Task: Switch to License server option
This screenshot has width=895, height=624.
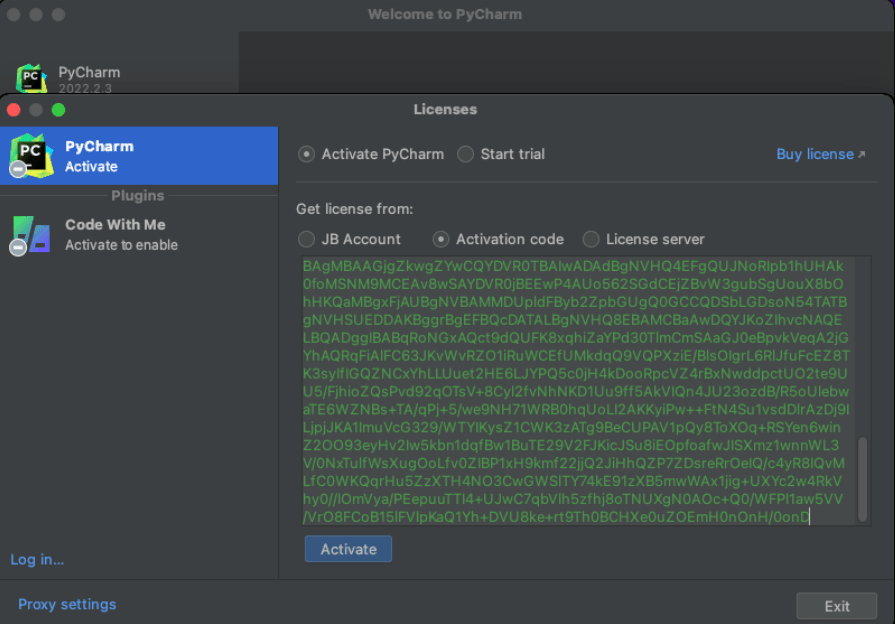Action: [591, 239]
